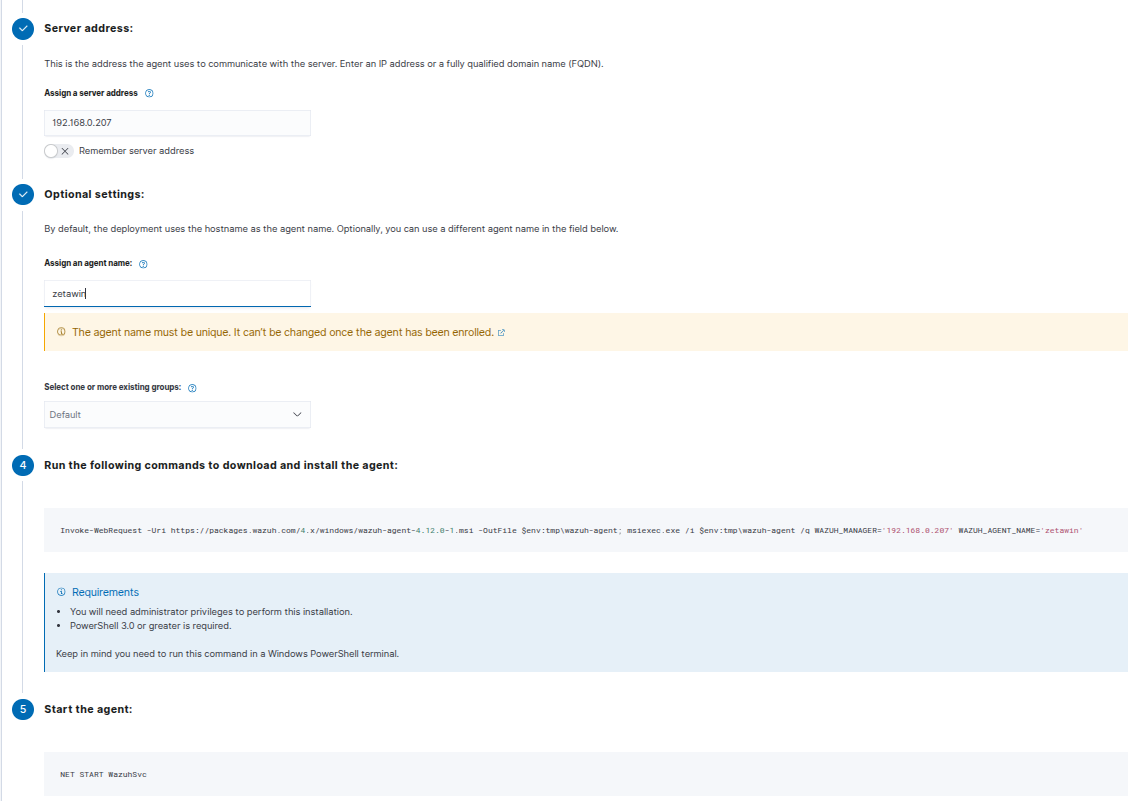This screenshot has height=801, width=1128.
Task: Click the step 4 number badge
Action: 22,465
